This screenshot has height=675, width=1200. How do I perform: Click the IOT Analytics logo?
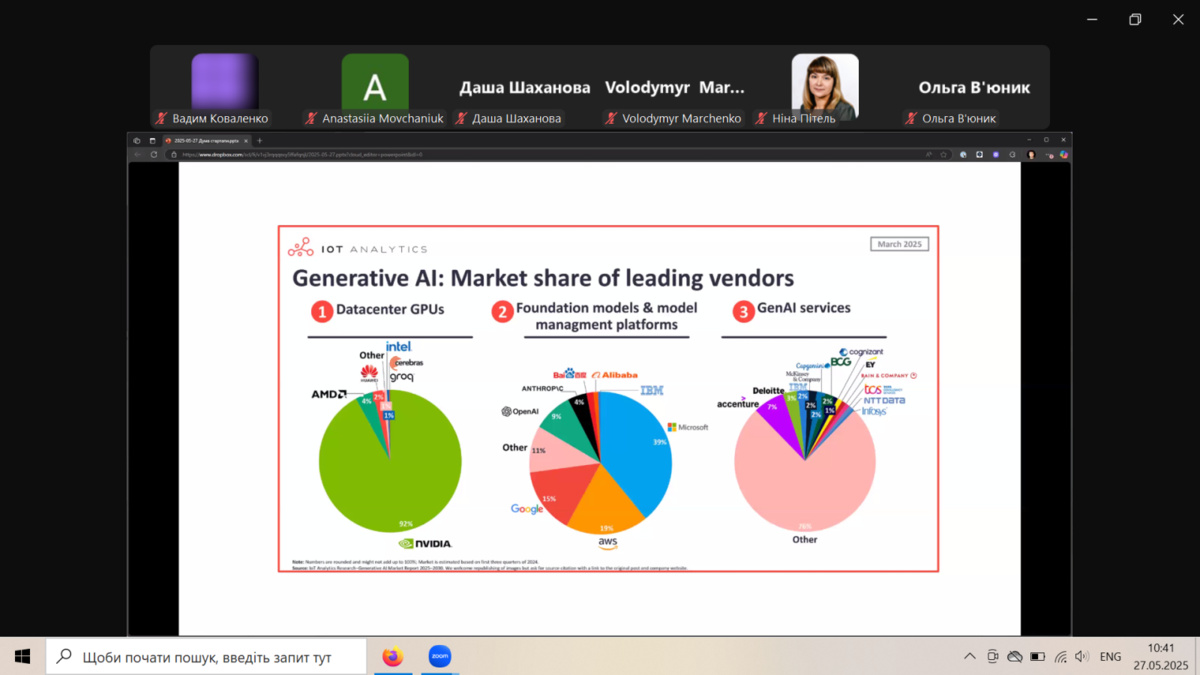pos(358,248)
